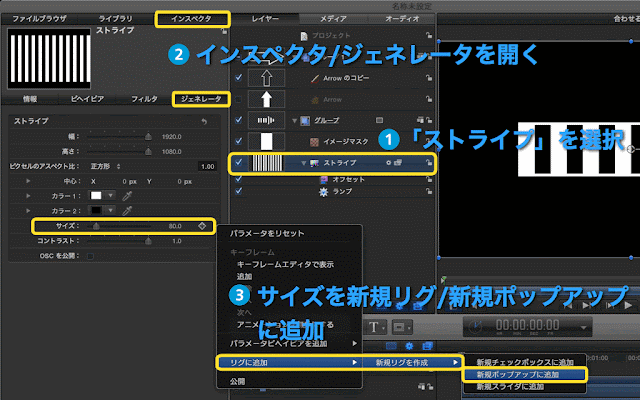The height and width of the screenshot is (400, 640).
Task: Uncheck the ランプ behavior checkbox
Action: pos(239,191)
